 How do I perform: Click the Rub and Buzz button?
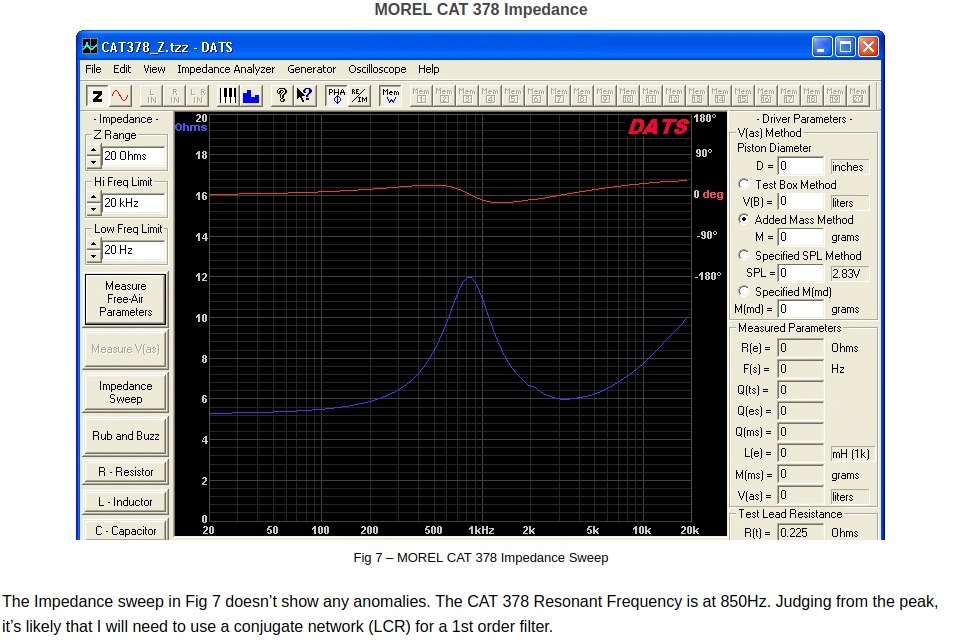coord(126,436)
